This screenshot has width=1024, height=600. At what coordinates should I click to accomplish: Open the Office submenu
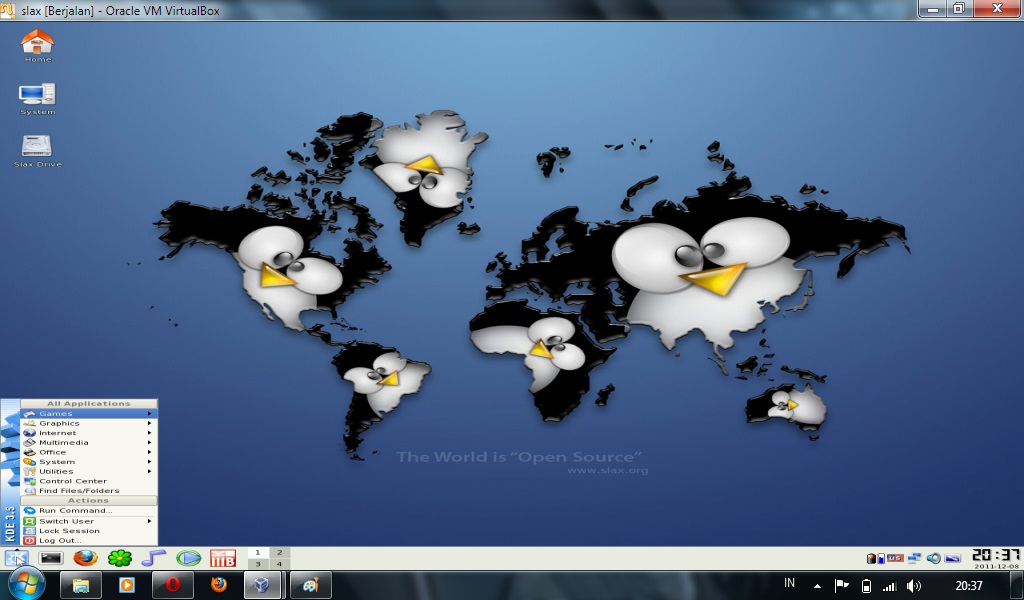pyautogui.click(x=89, y=452)
